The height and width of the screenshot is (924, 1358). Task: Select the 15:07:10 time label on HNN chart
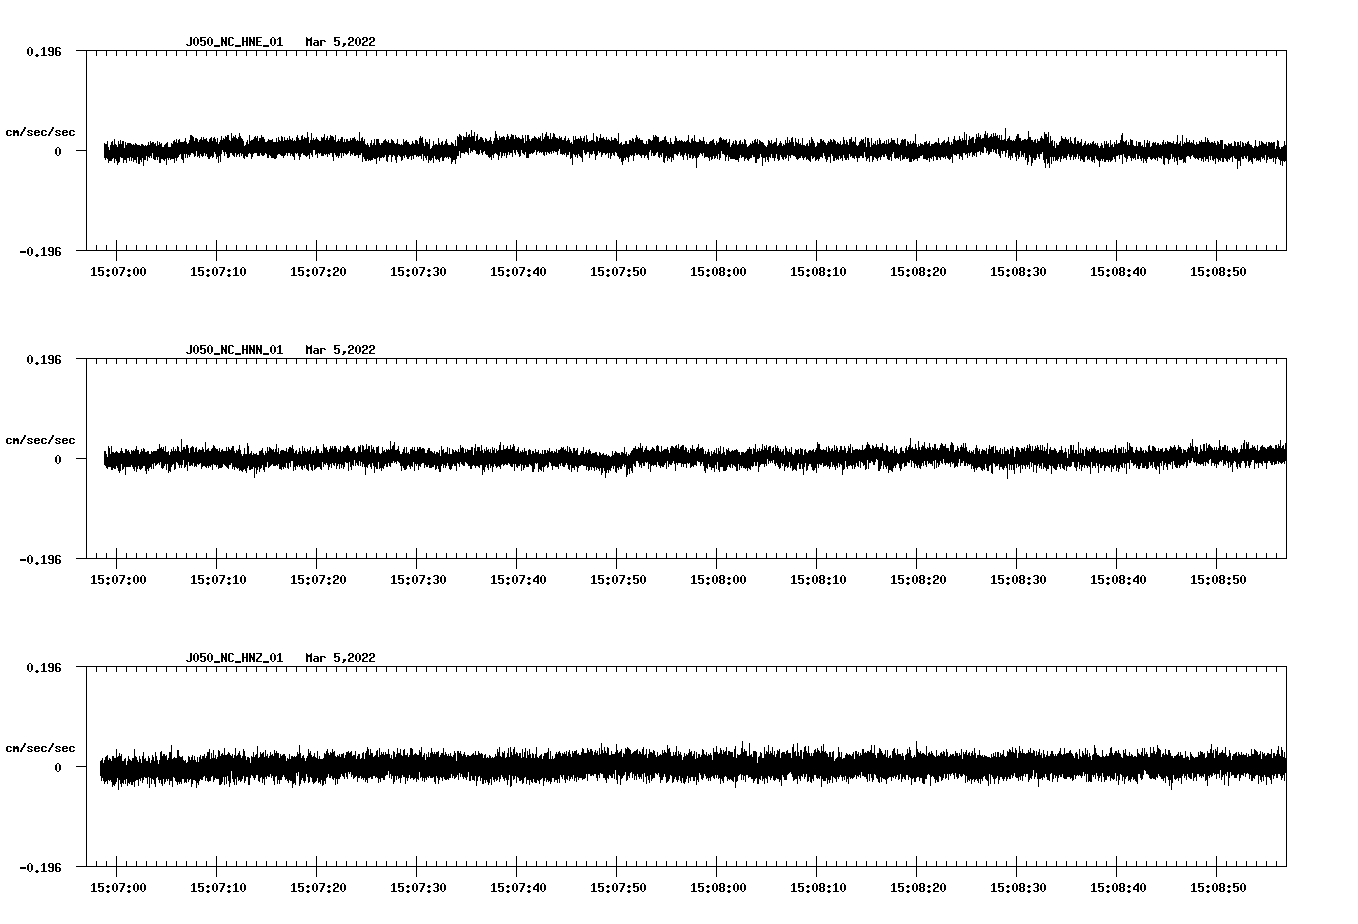tap(218, 580)
